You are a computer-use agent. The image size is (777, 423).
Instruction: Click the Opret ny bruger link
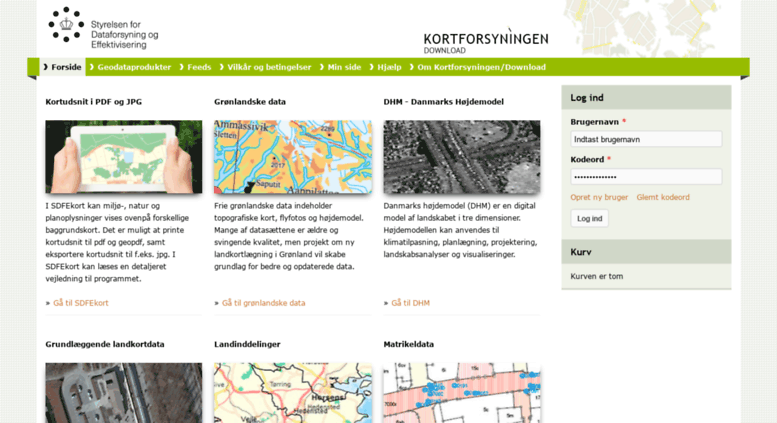[x=599, y=197]
